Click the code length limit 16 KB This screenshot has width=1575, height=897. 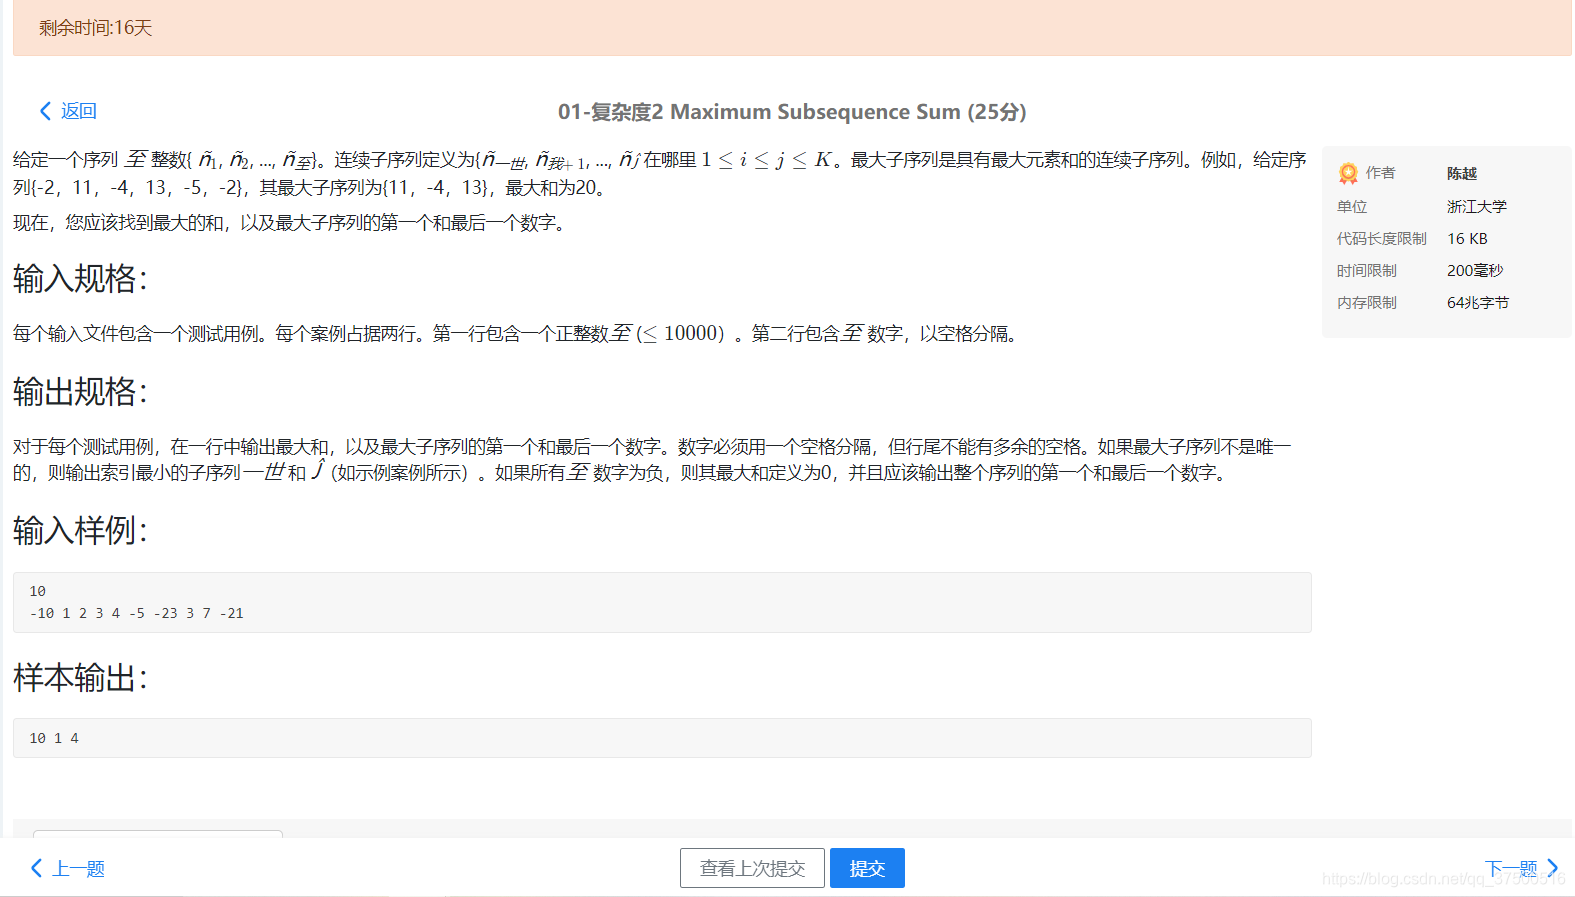point(1467,238)
